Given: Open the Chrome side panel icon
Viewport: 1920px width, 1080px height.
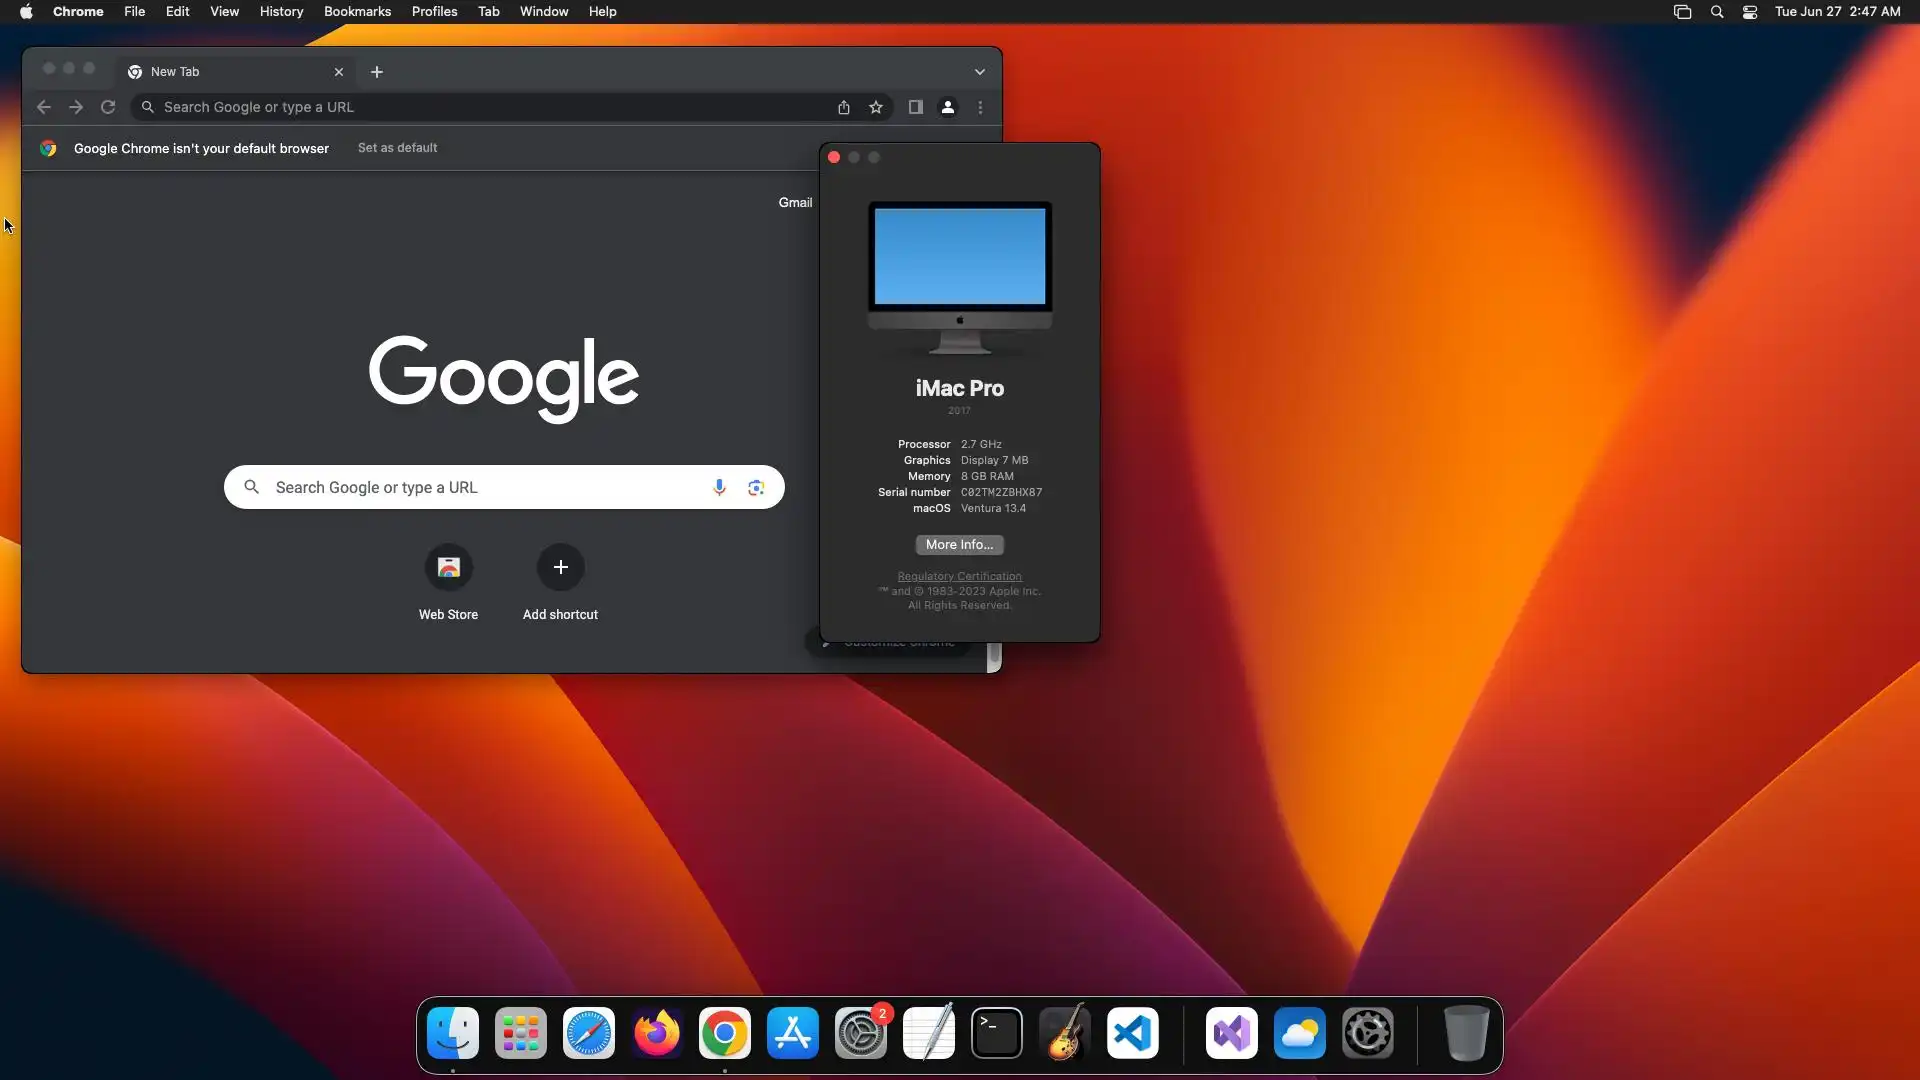Looking at the screenshot, I should (915, 107).
